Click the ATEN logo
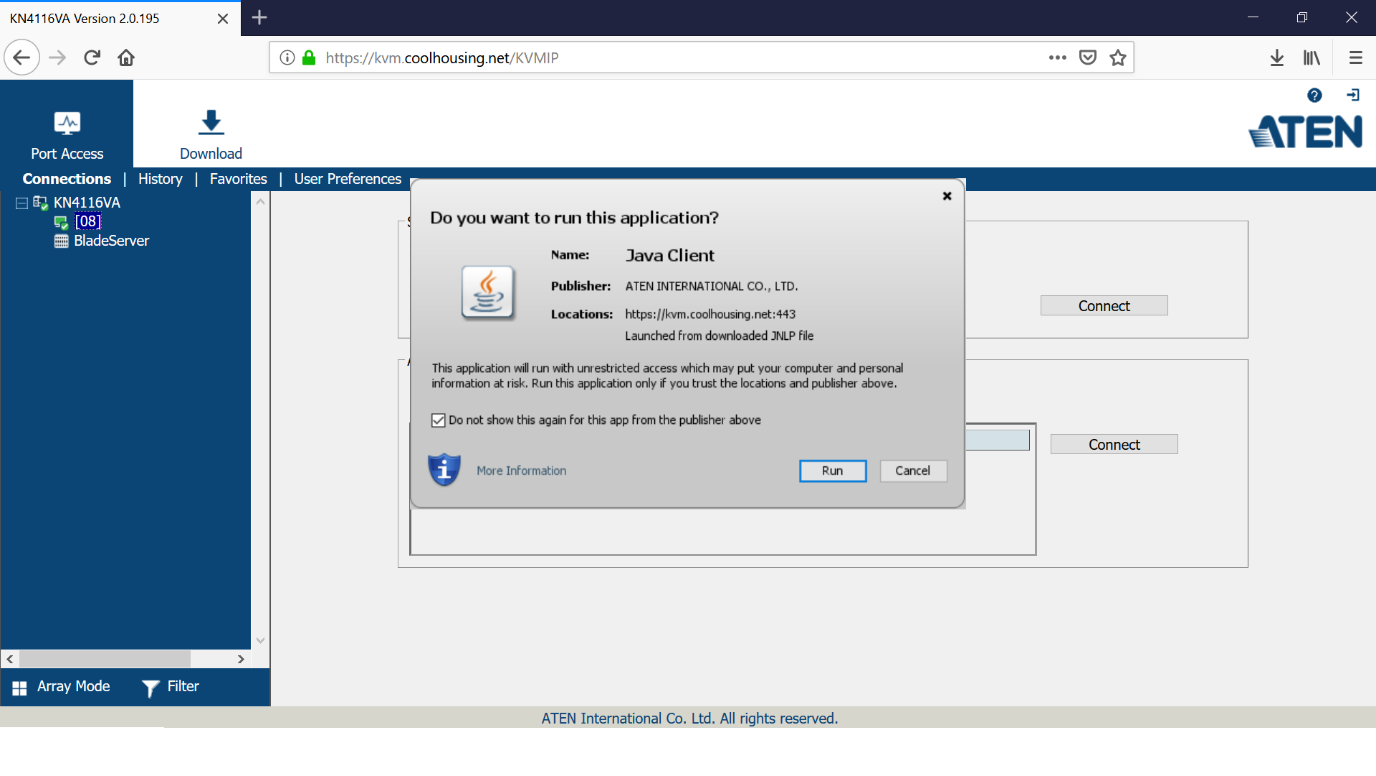The image size is (1376, 776). tap(1305, 132)
